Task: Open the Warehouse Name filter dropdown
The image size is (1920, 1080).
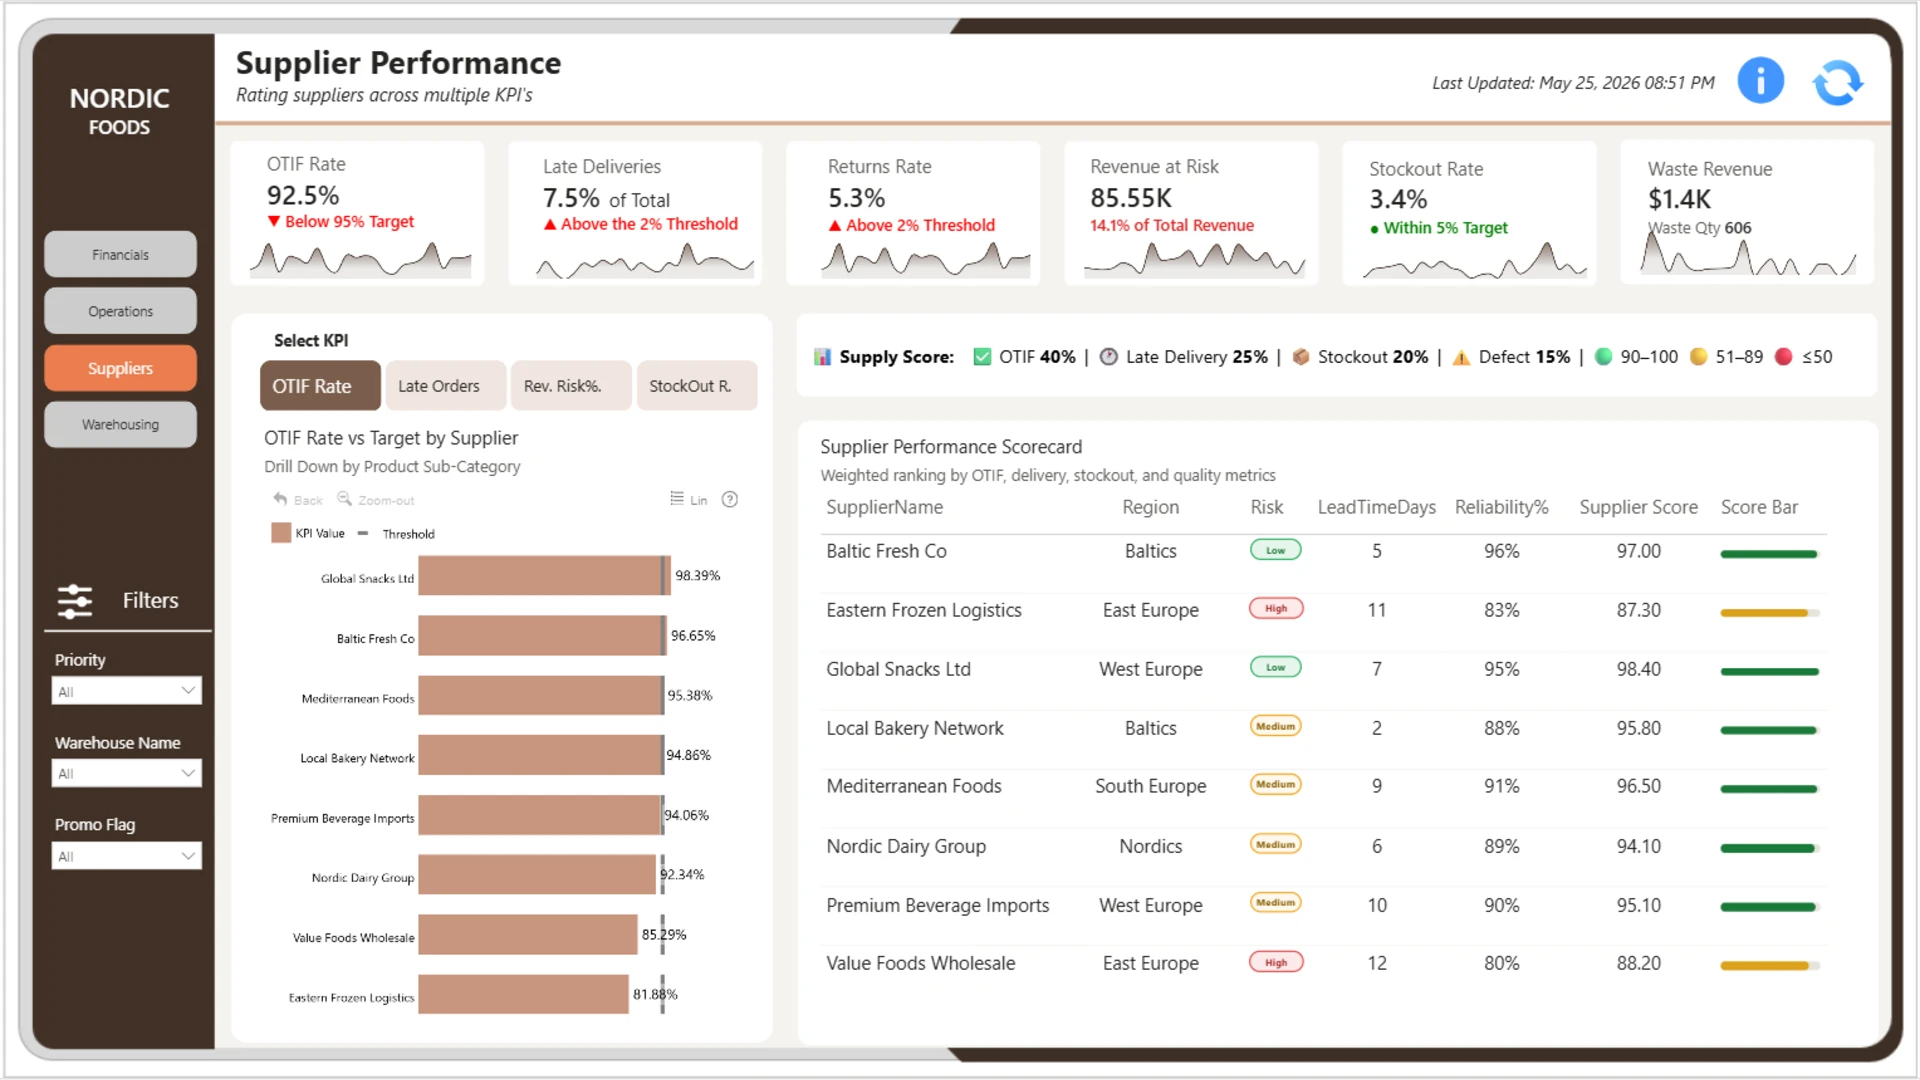Action: [x=126, y=773]
